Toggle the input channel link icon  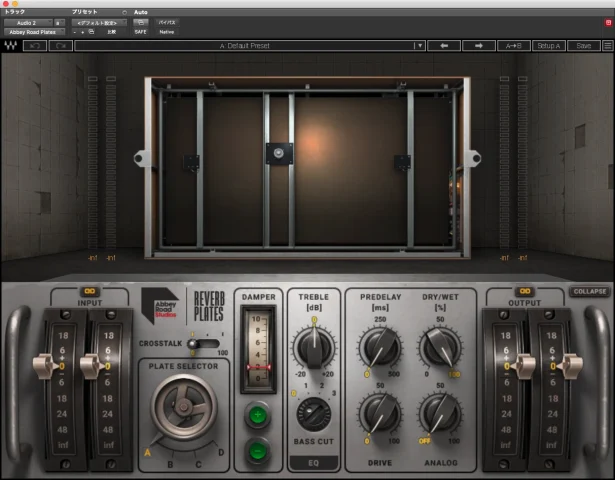pos(90,291)
